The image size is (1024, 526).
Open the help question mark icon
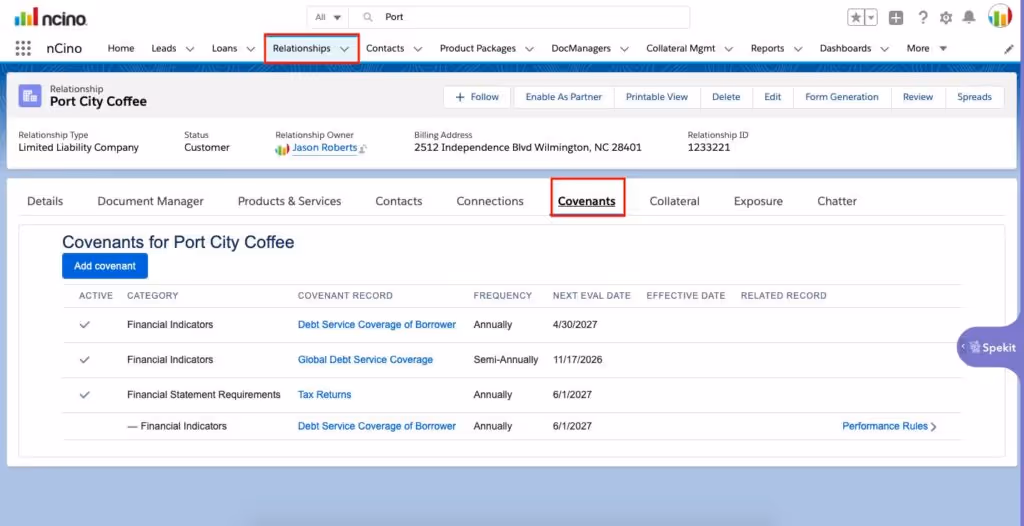click(923, 18)
